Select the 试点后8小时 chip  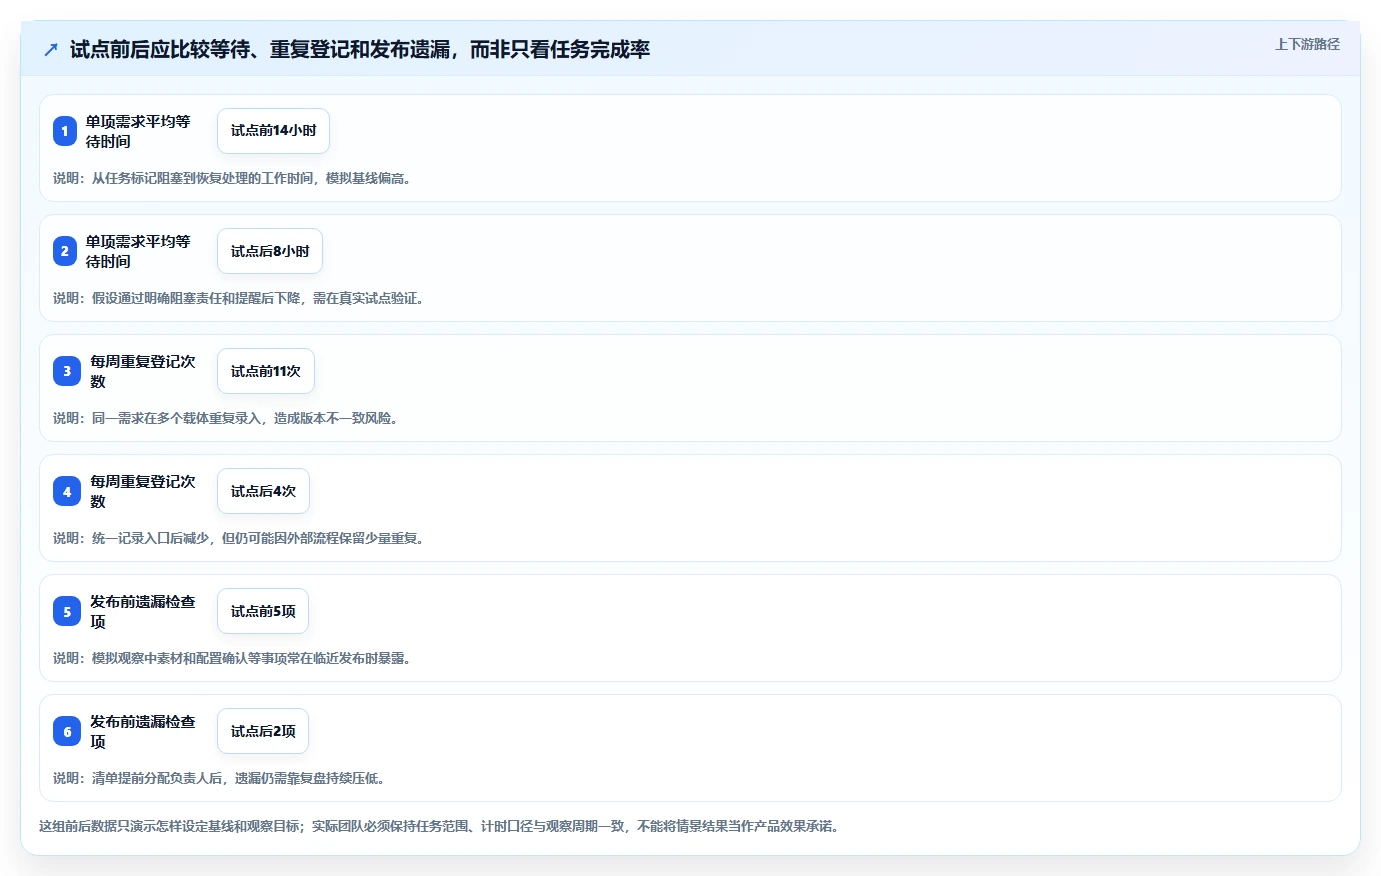coord(270,251)
